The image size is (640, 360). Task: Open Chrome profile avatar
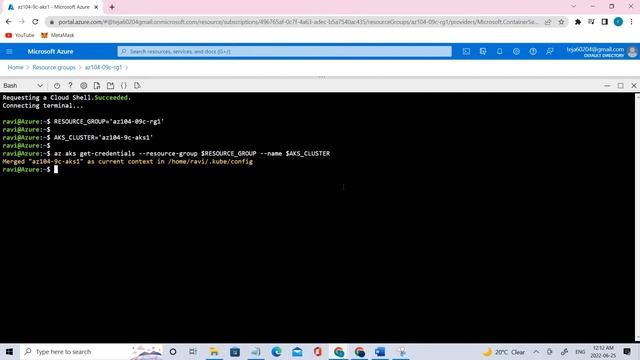tap(618, 22)
